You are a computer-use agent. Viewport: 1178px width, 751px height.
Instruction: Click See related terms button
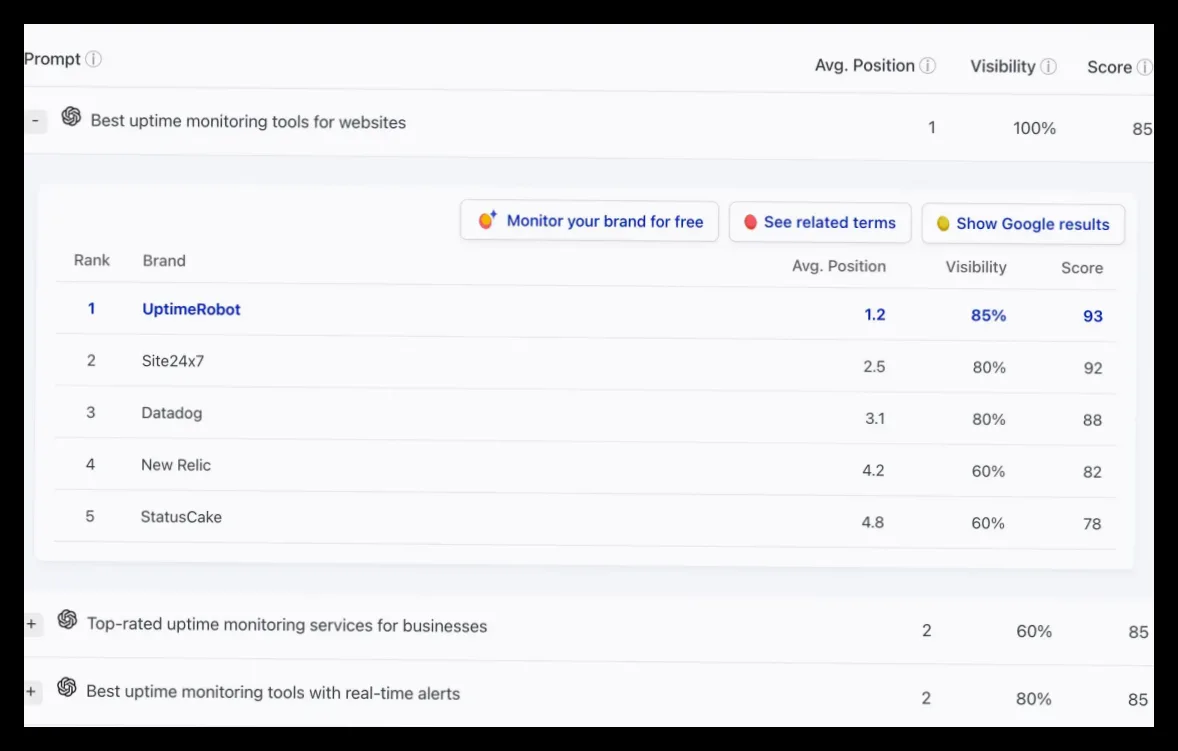tap(820, 222)
